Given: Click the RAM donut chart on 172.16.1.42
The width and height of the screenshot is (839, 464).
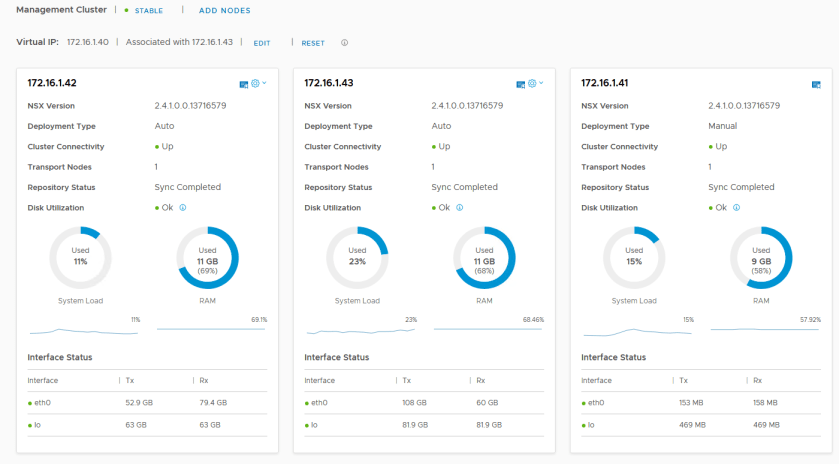Looking at the screenshot, I should tap(207, 257).
